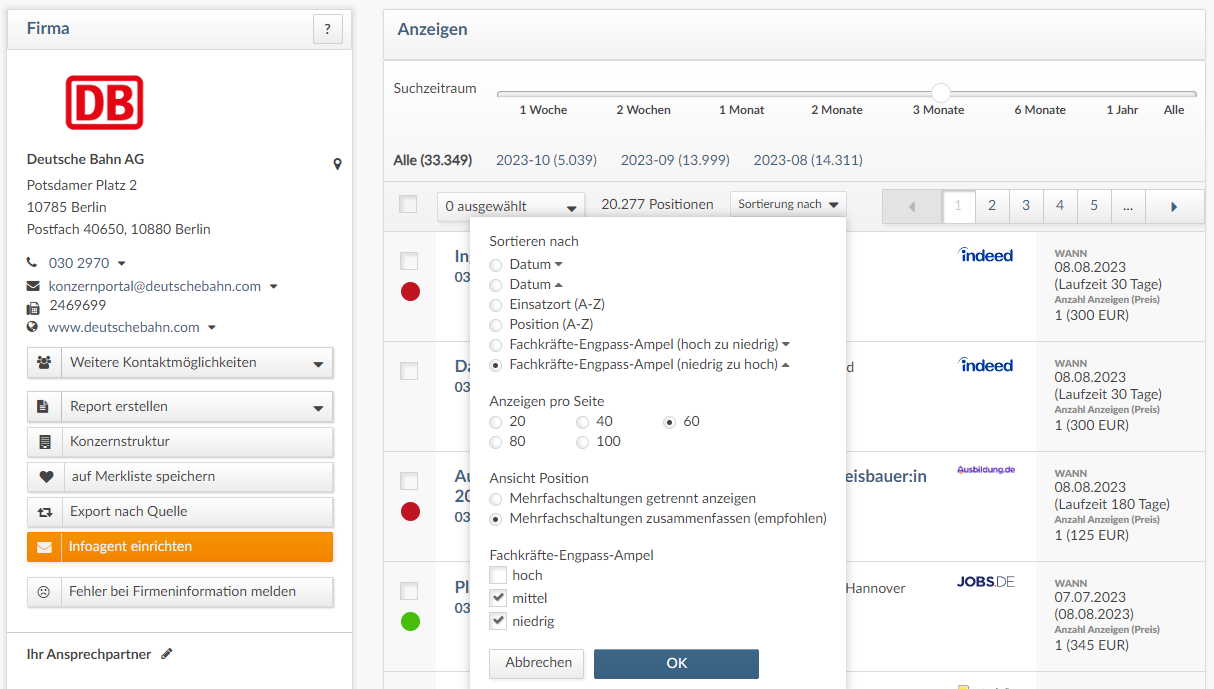Go to page 3 of results
1214x689 pixels.
pos(1026,205)
